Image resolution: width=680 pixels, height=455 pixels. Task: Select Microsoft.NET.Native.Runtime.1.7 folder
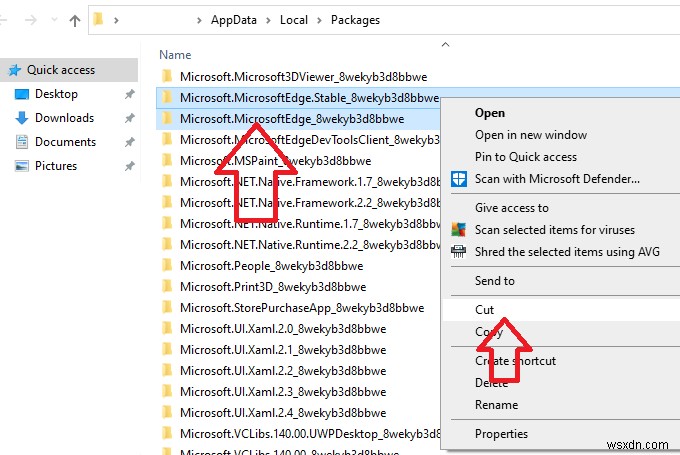310,224
